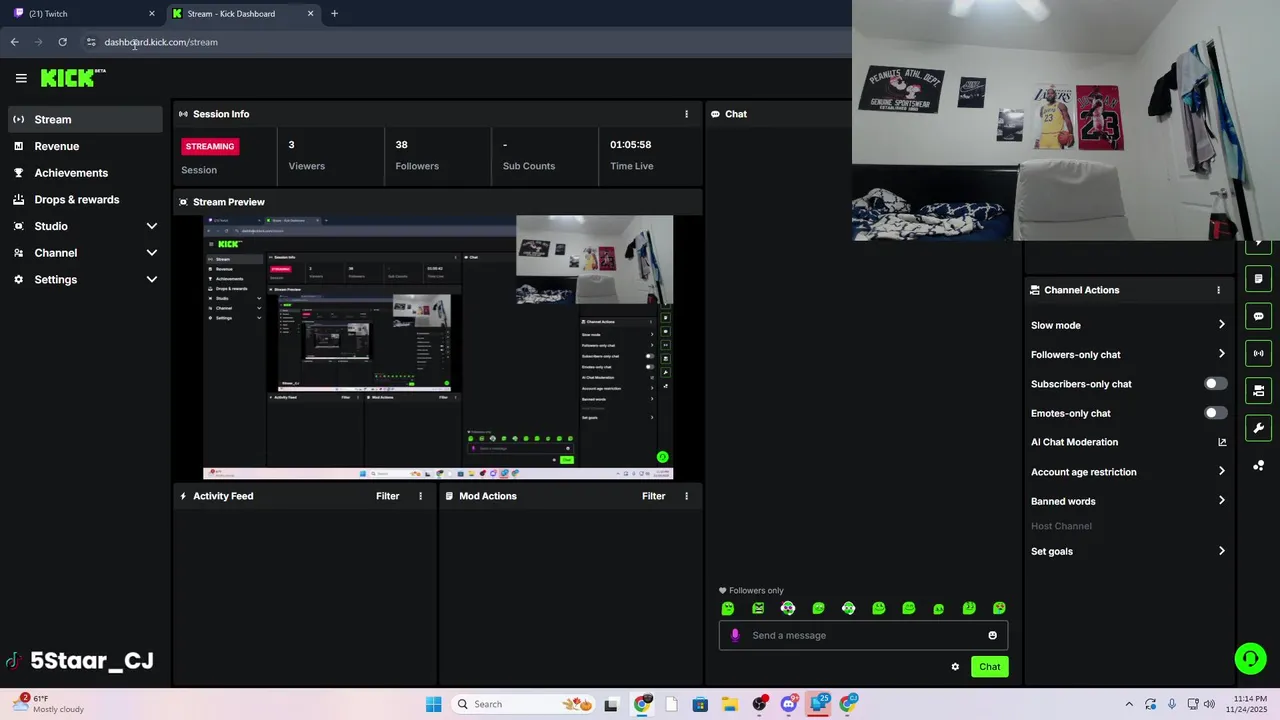Viewport: 1280px width, 720px height.
Task: Click the Send a message field
Action: pos(863,635)
